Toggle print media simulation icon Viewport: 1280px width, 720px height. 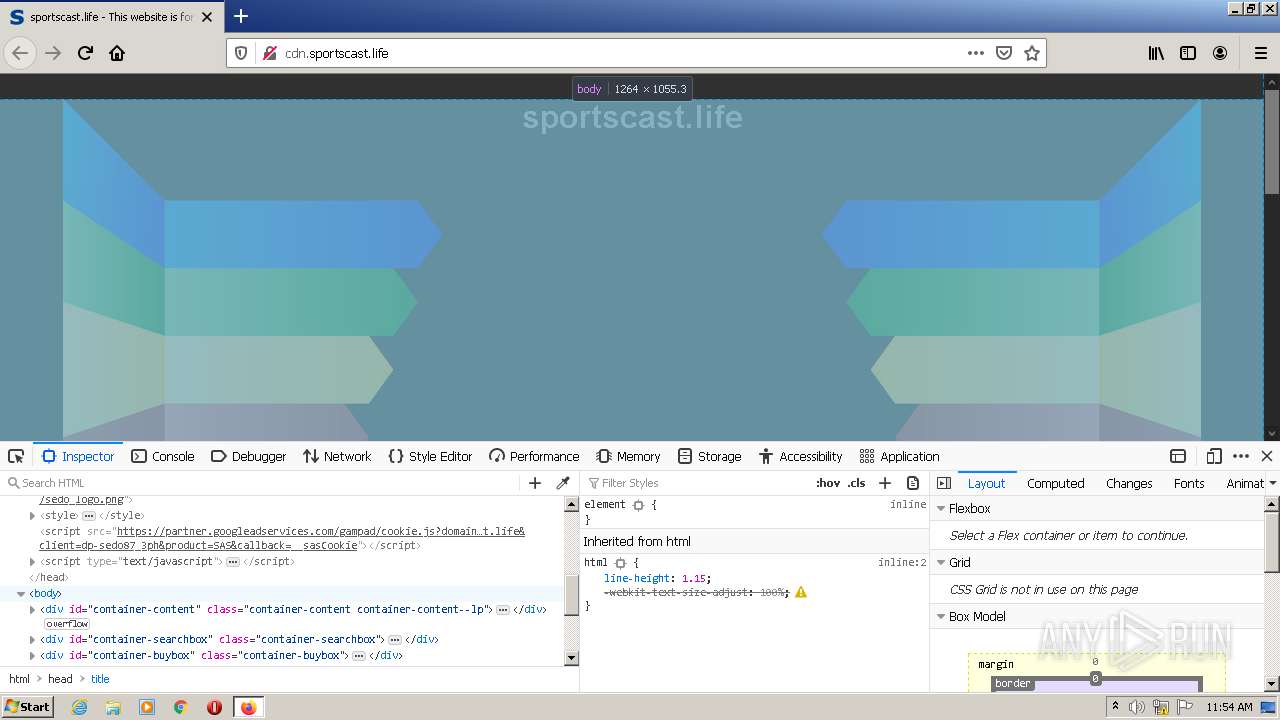pyautogui.click(x=912, y=483)
